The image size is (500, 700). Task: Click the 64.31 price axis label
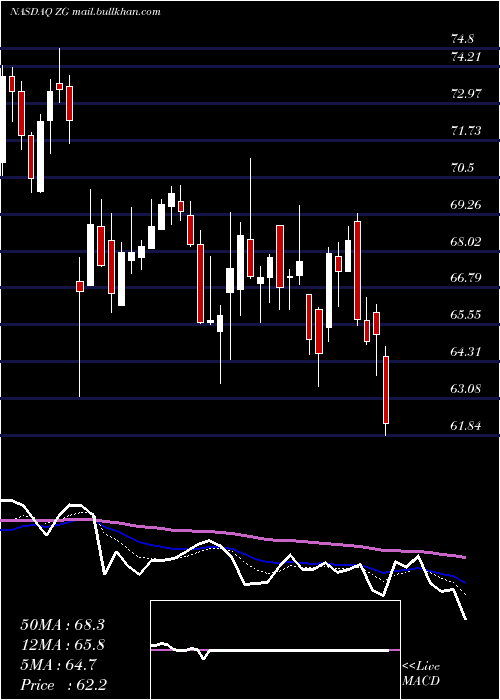[x=467, y=352]
